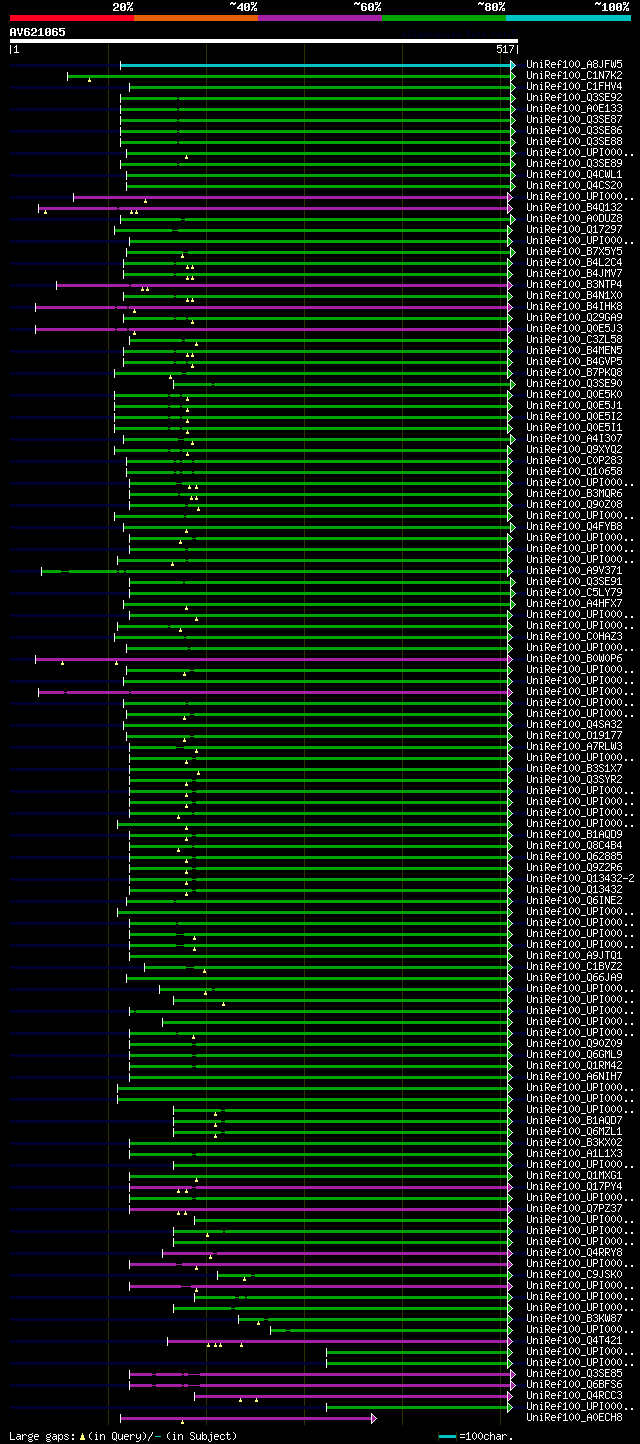Open UniRef100_Q4CWL1 entry
The image size is (640, 1444).
click(x=574, y=174)
